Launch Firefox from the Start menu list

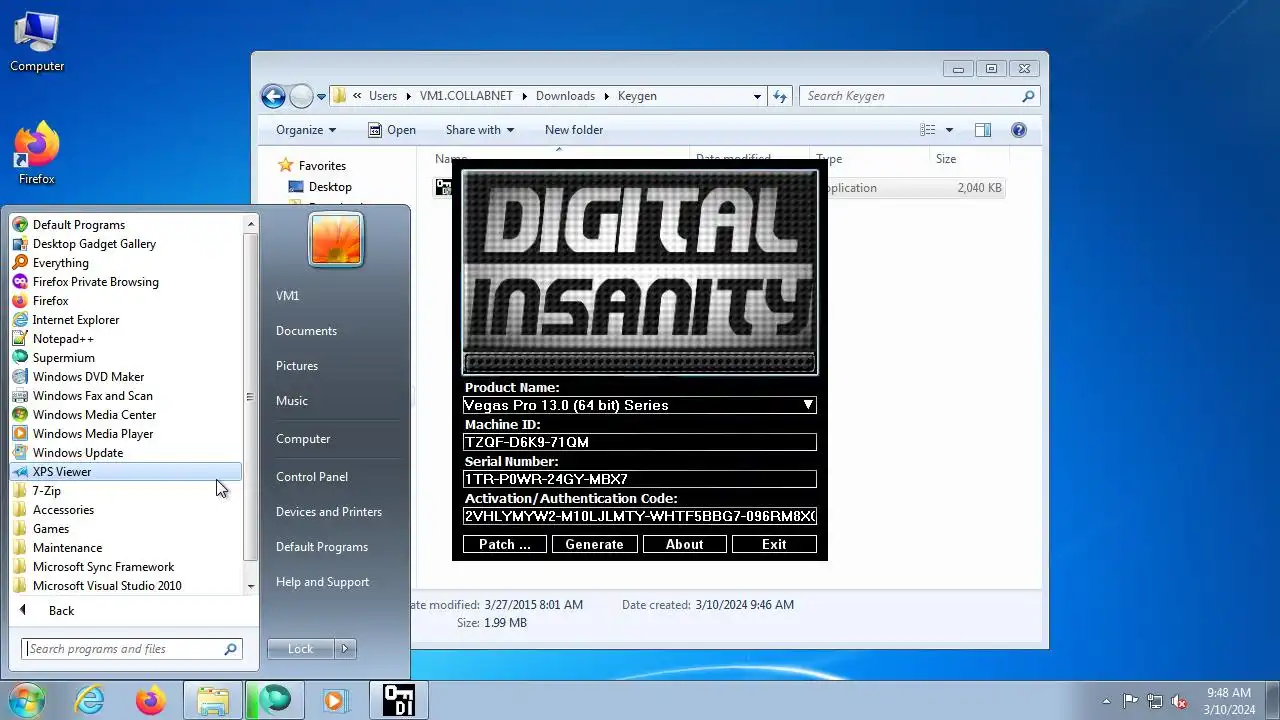point(126,301)
